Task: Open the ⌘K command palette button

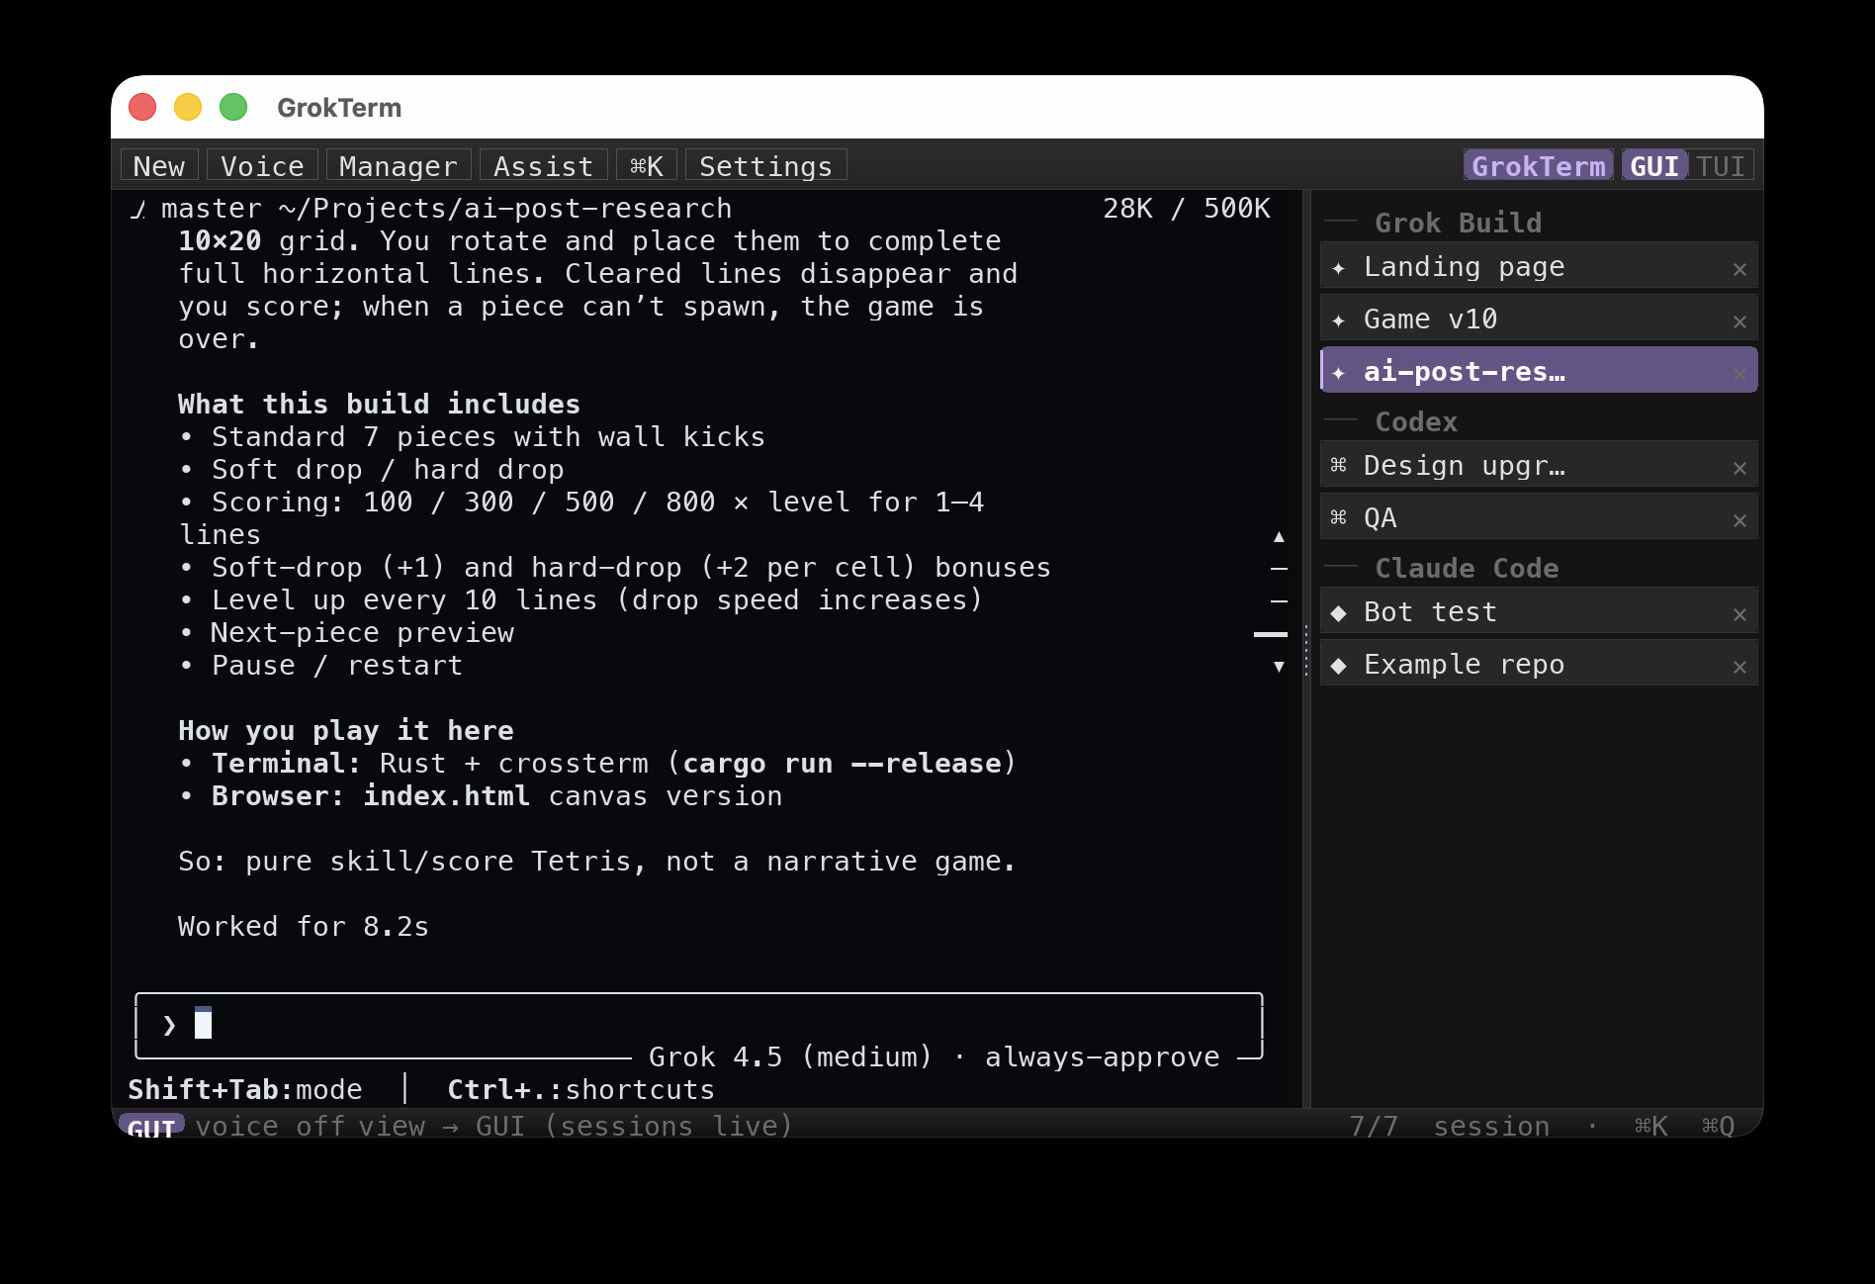Action: [x=646, y=166]
